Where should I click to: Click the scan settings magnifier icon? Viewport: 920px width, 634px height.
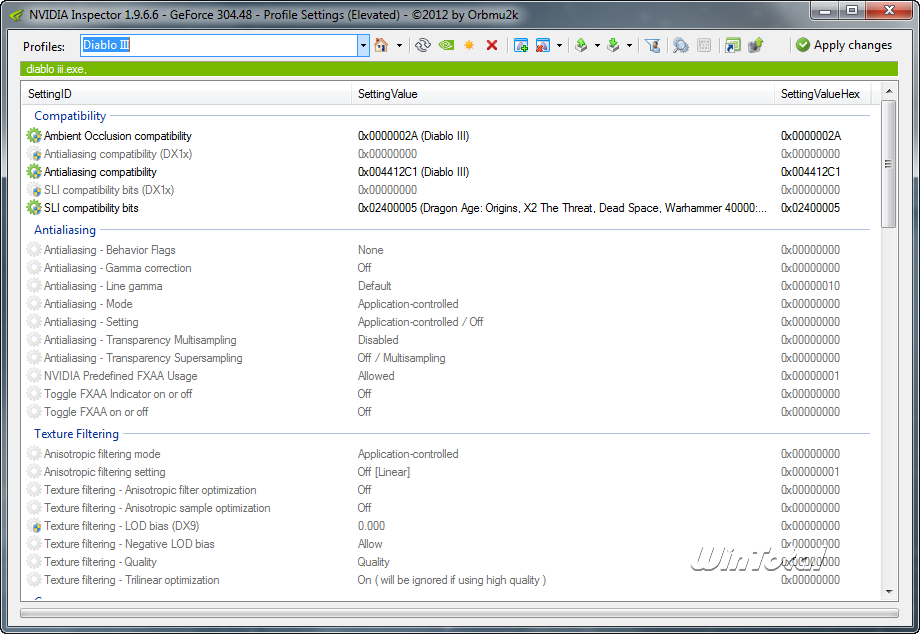point(681,45)
